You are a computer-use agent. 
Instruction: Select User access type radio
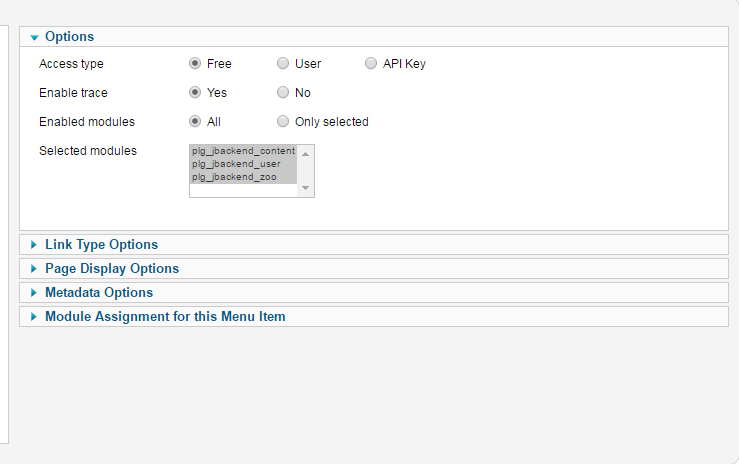tap(283, 63)
